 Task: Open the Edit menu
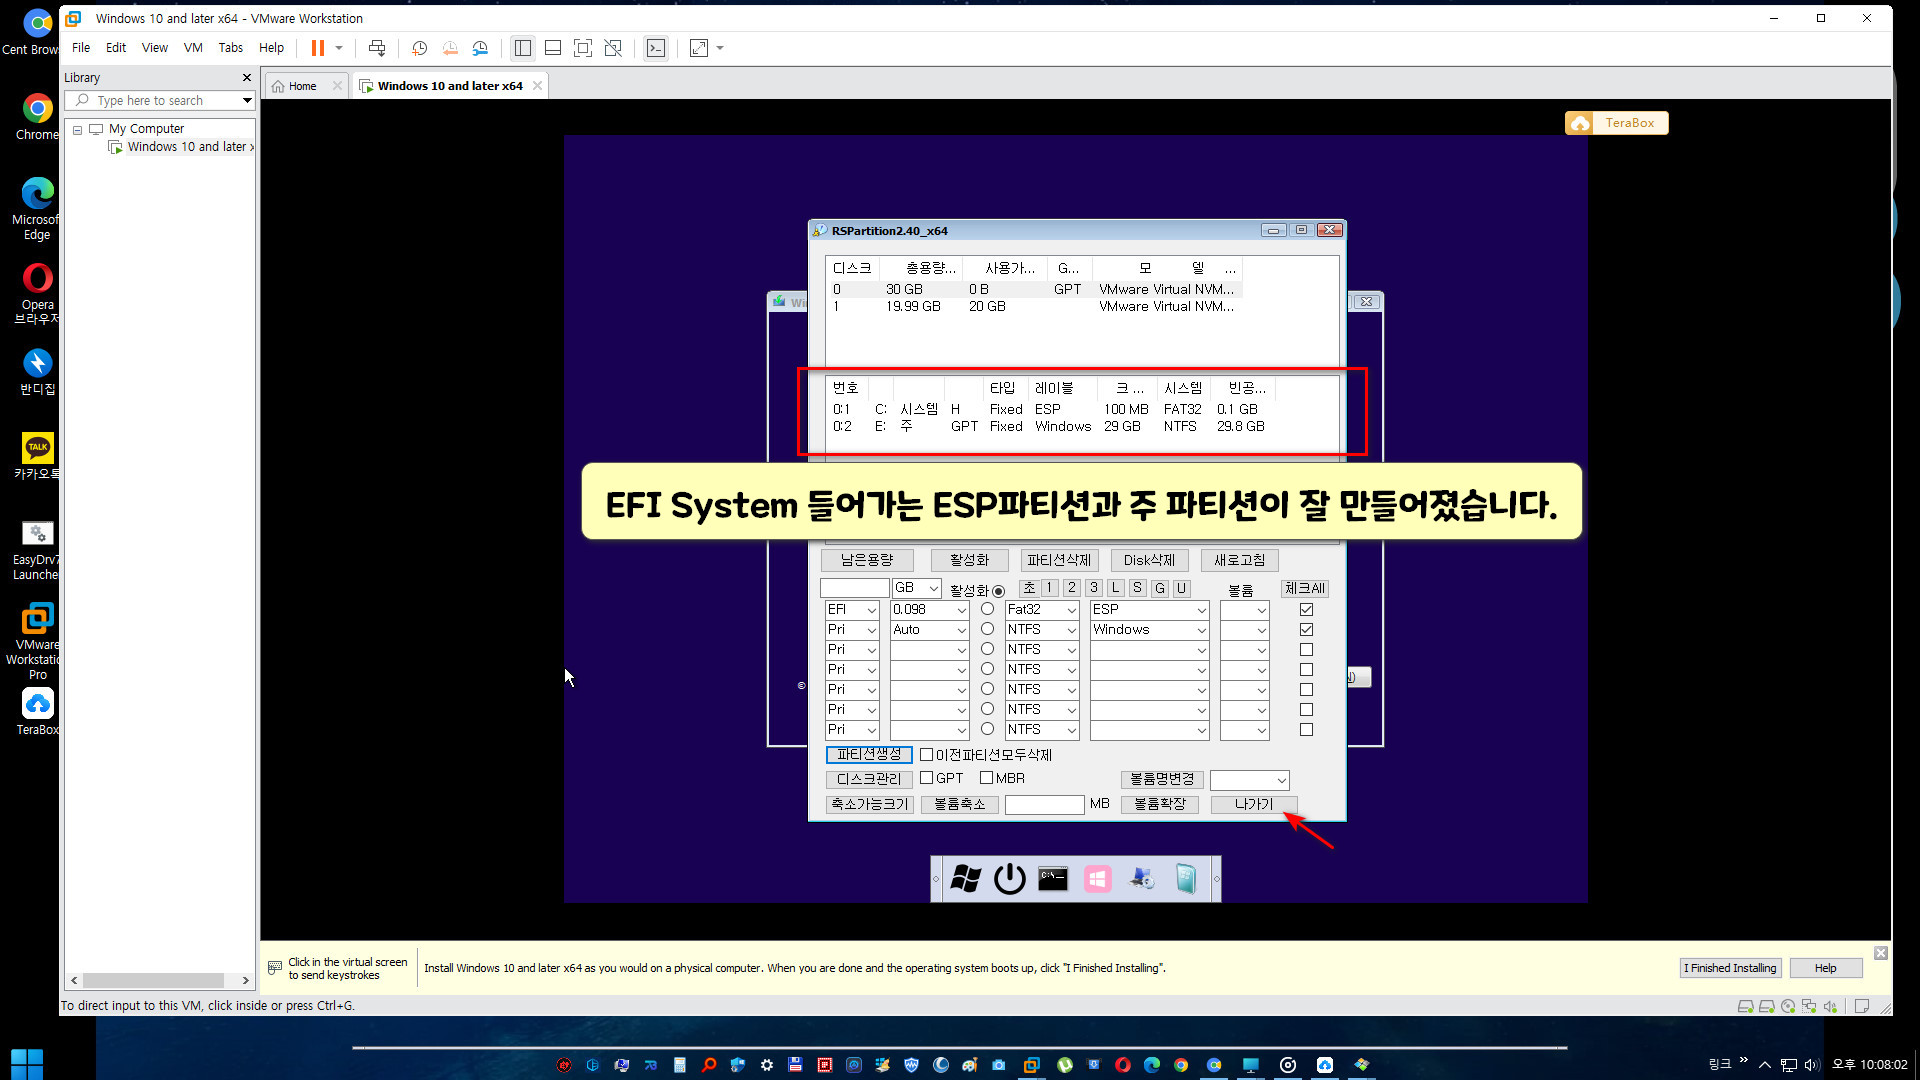point(116,48)
